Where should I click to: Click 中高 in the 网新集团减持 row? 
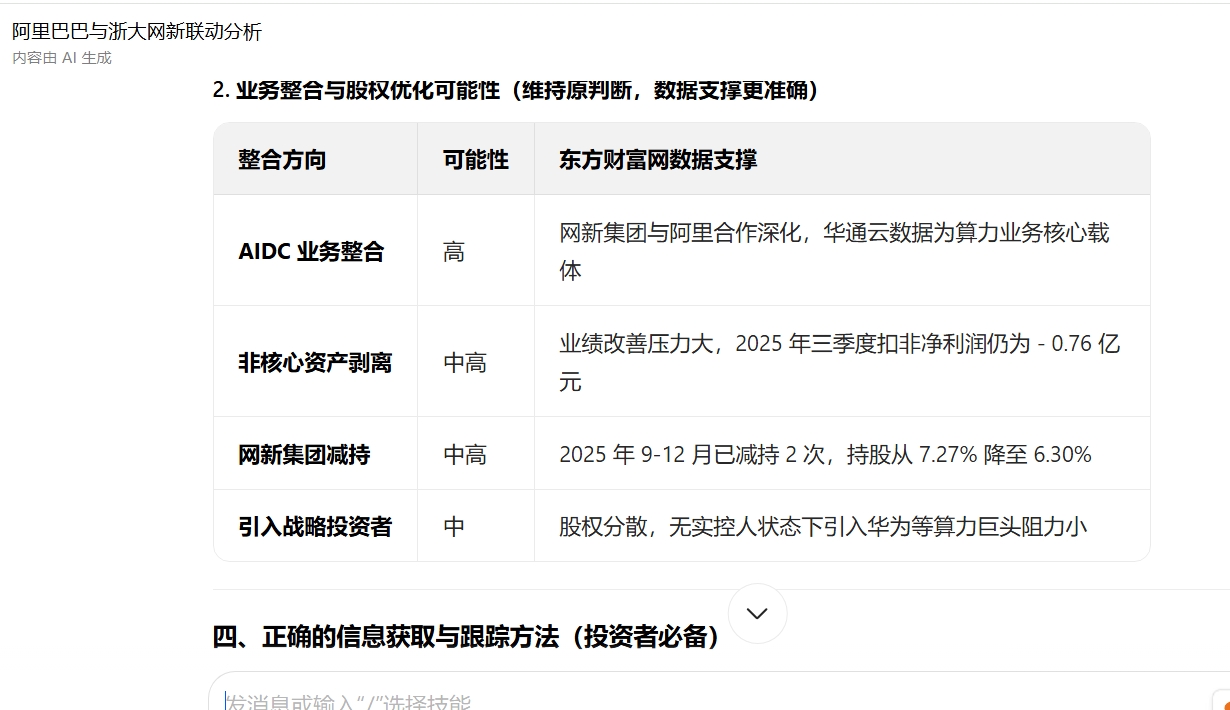point(465,455)
